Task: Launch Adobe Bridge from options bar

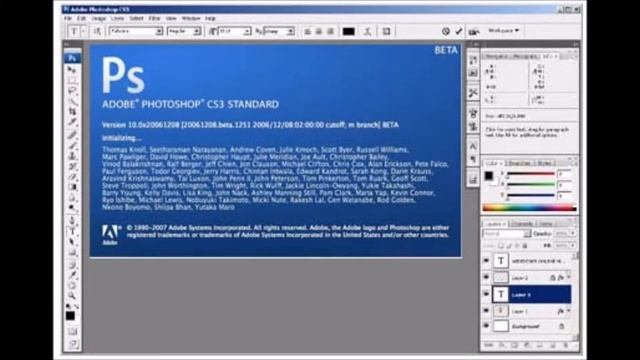Action: pyautogui.click(x=473, y=31)
